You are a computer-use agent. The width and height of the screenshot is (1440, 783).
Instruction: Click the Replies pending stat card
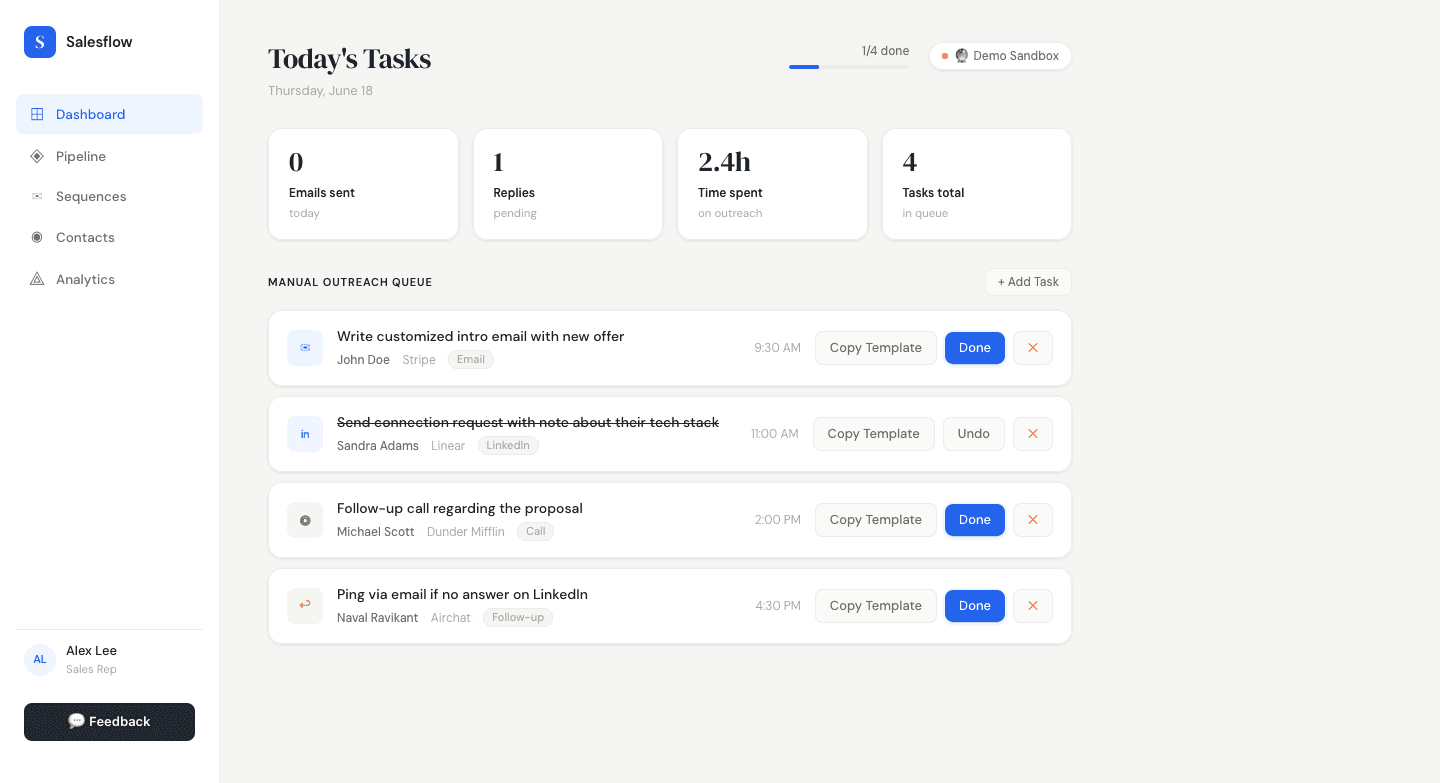pyautogui.click(x=568, y=184)
